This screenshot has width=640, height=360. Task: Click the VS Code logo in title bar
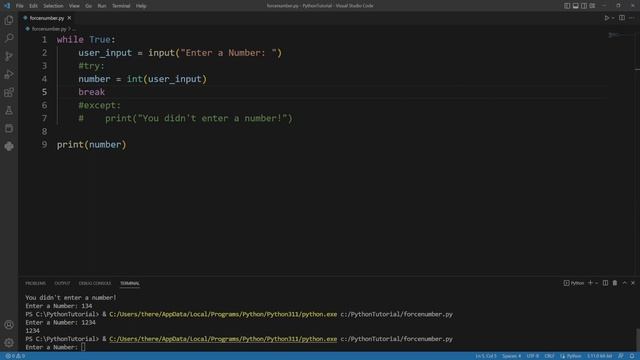7,6
